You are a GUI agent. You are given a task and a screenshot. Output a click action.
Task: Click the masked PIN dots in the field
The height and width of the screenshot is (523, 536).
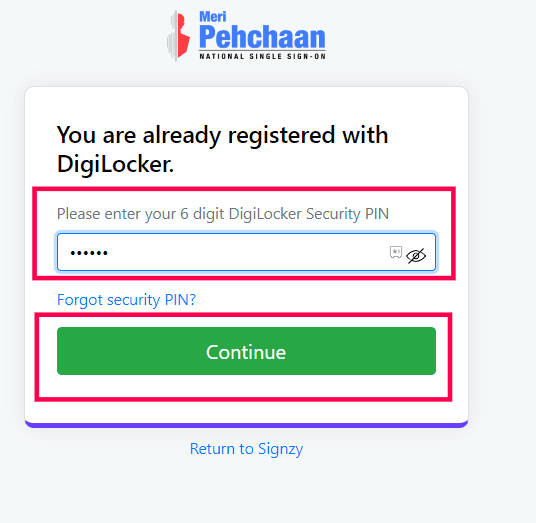89,253
